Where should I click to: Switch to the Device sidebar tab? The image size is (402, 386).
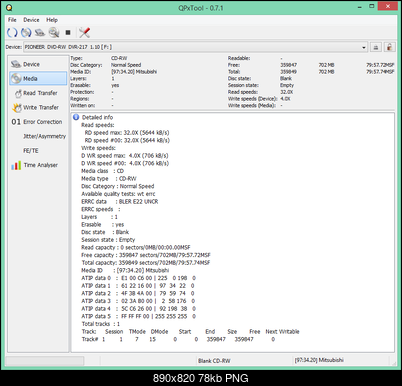click(x=38, y=64)
